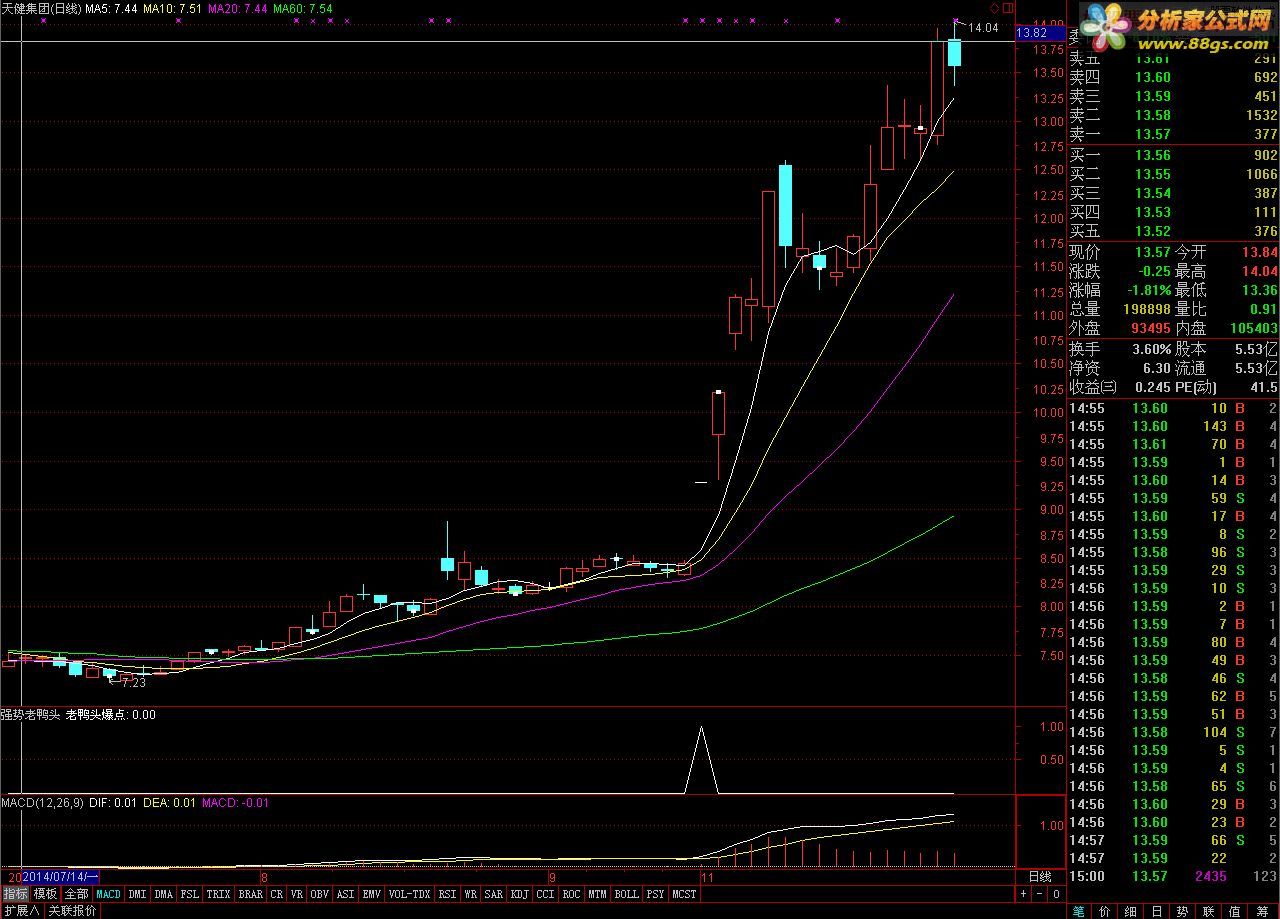The image size is (1280, 919).
Task: Click the MA5: 7.44 label
Action: point(111,8)
